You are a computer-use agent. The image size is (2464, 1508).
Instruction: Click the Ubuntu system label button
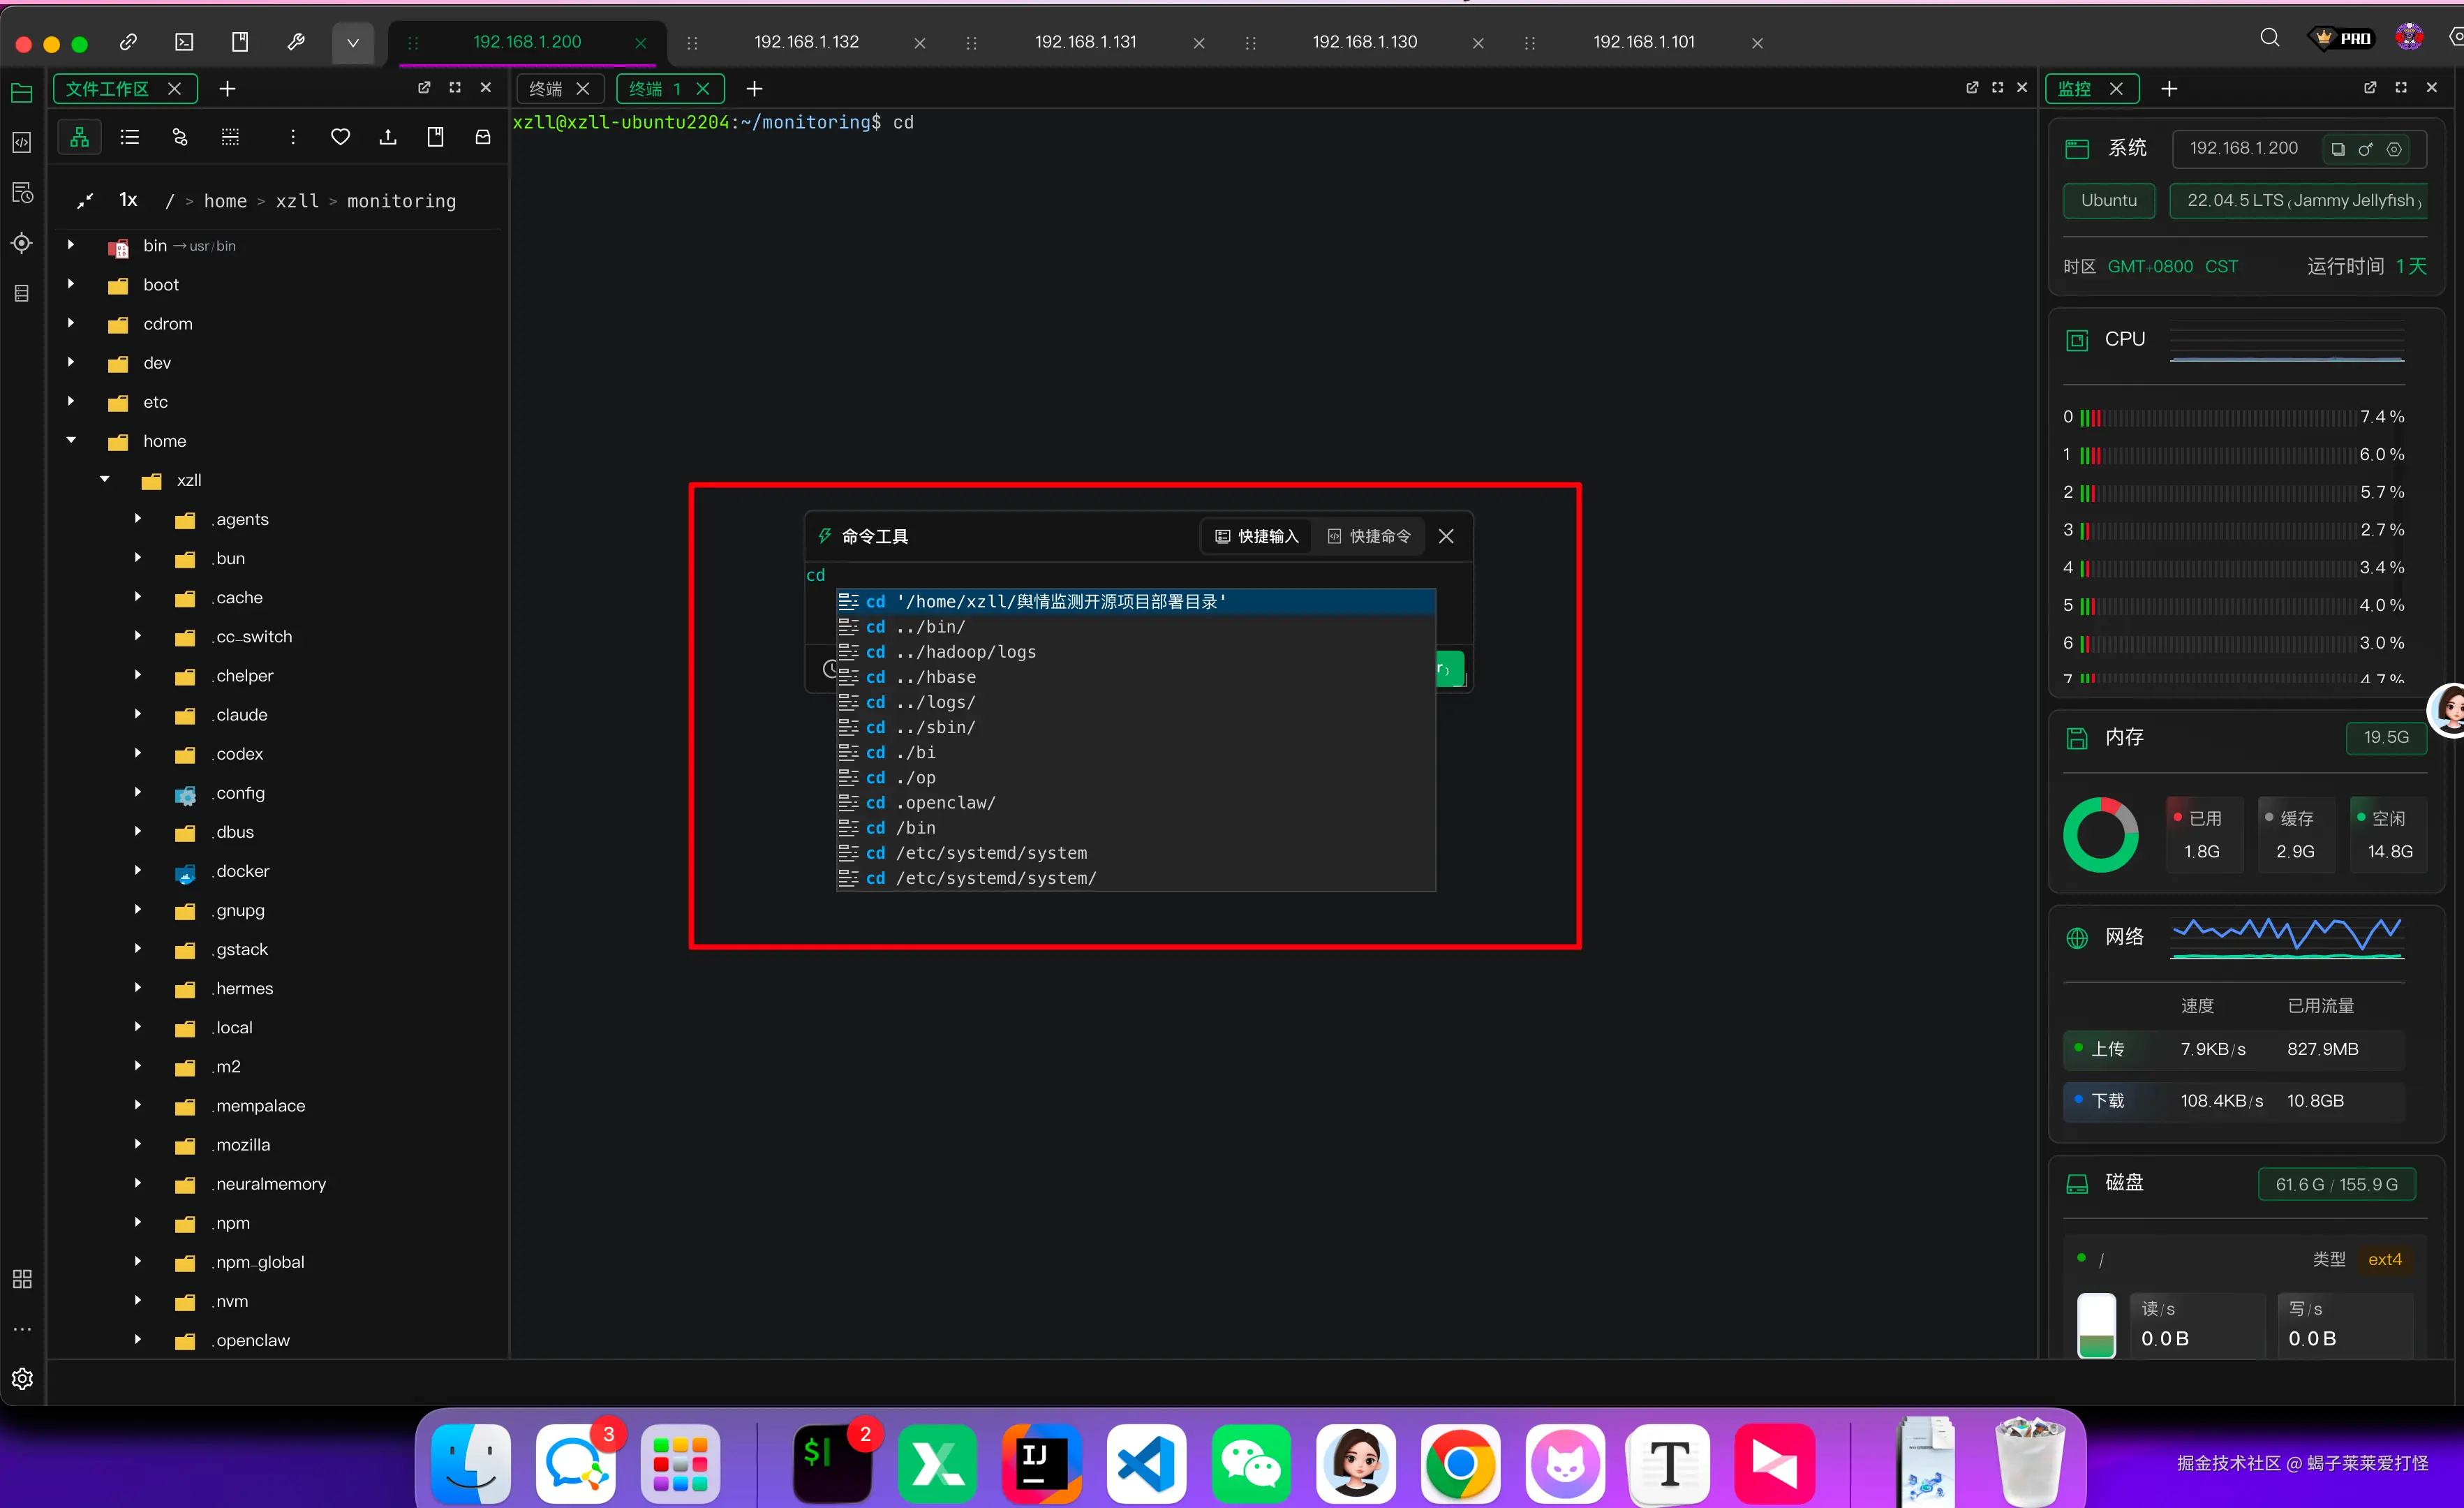point(2109,200)
